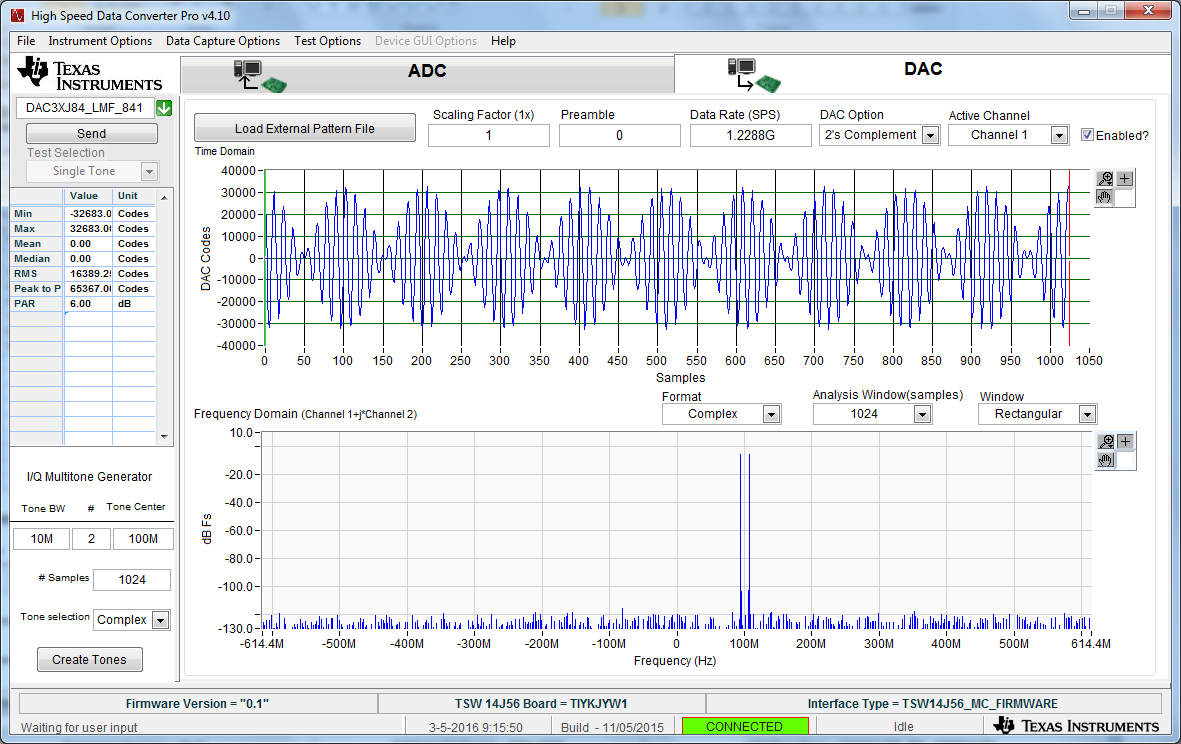Click the green start cursor line in Time Domain graph
Image resolution: width=1181 pixels, height=744 pixels.
pyautogui.click(x=265, y=258)
